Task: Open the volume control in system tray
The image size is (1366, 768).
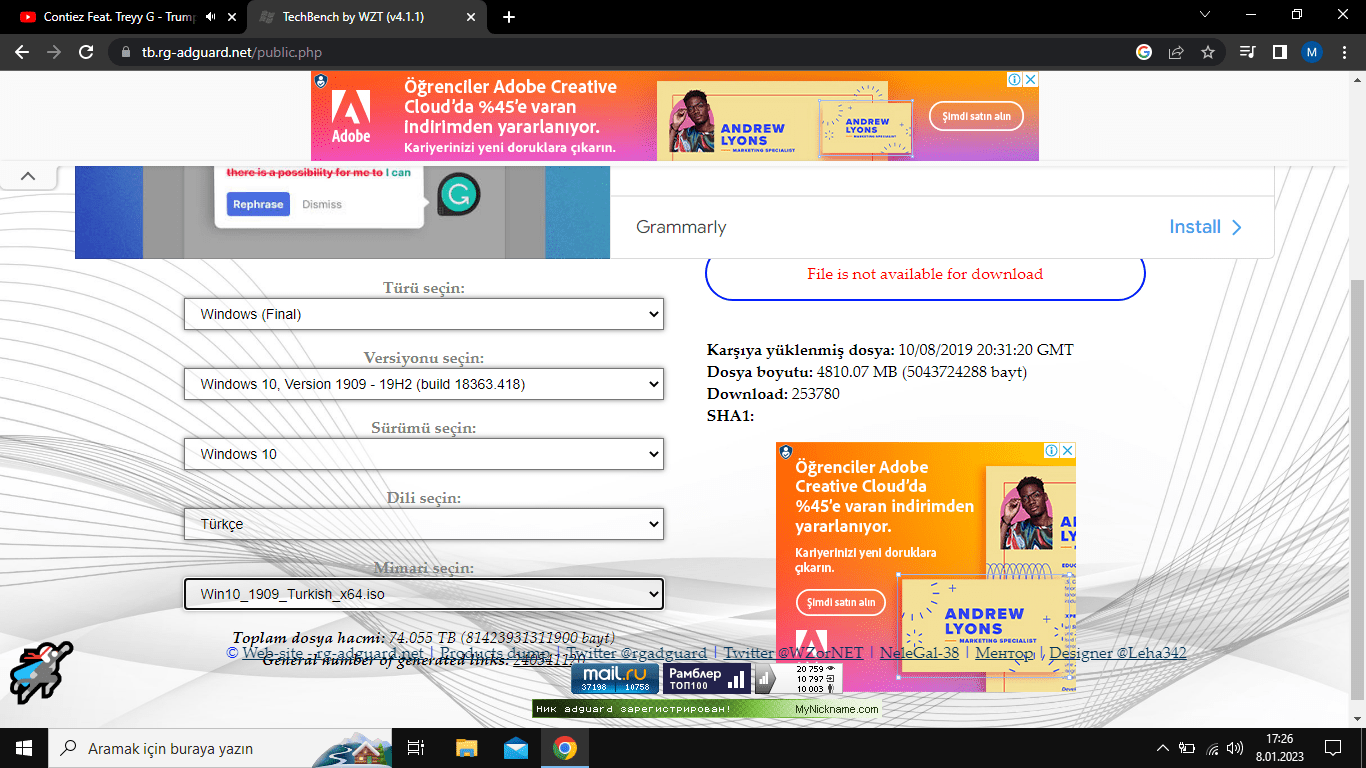Action: [1235, 748]
